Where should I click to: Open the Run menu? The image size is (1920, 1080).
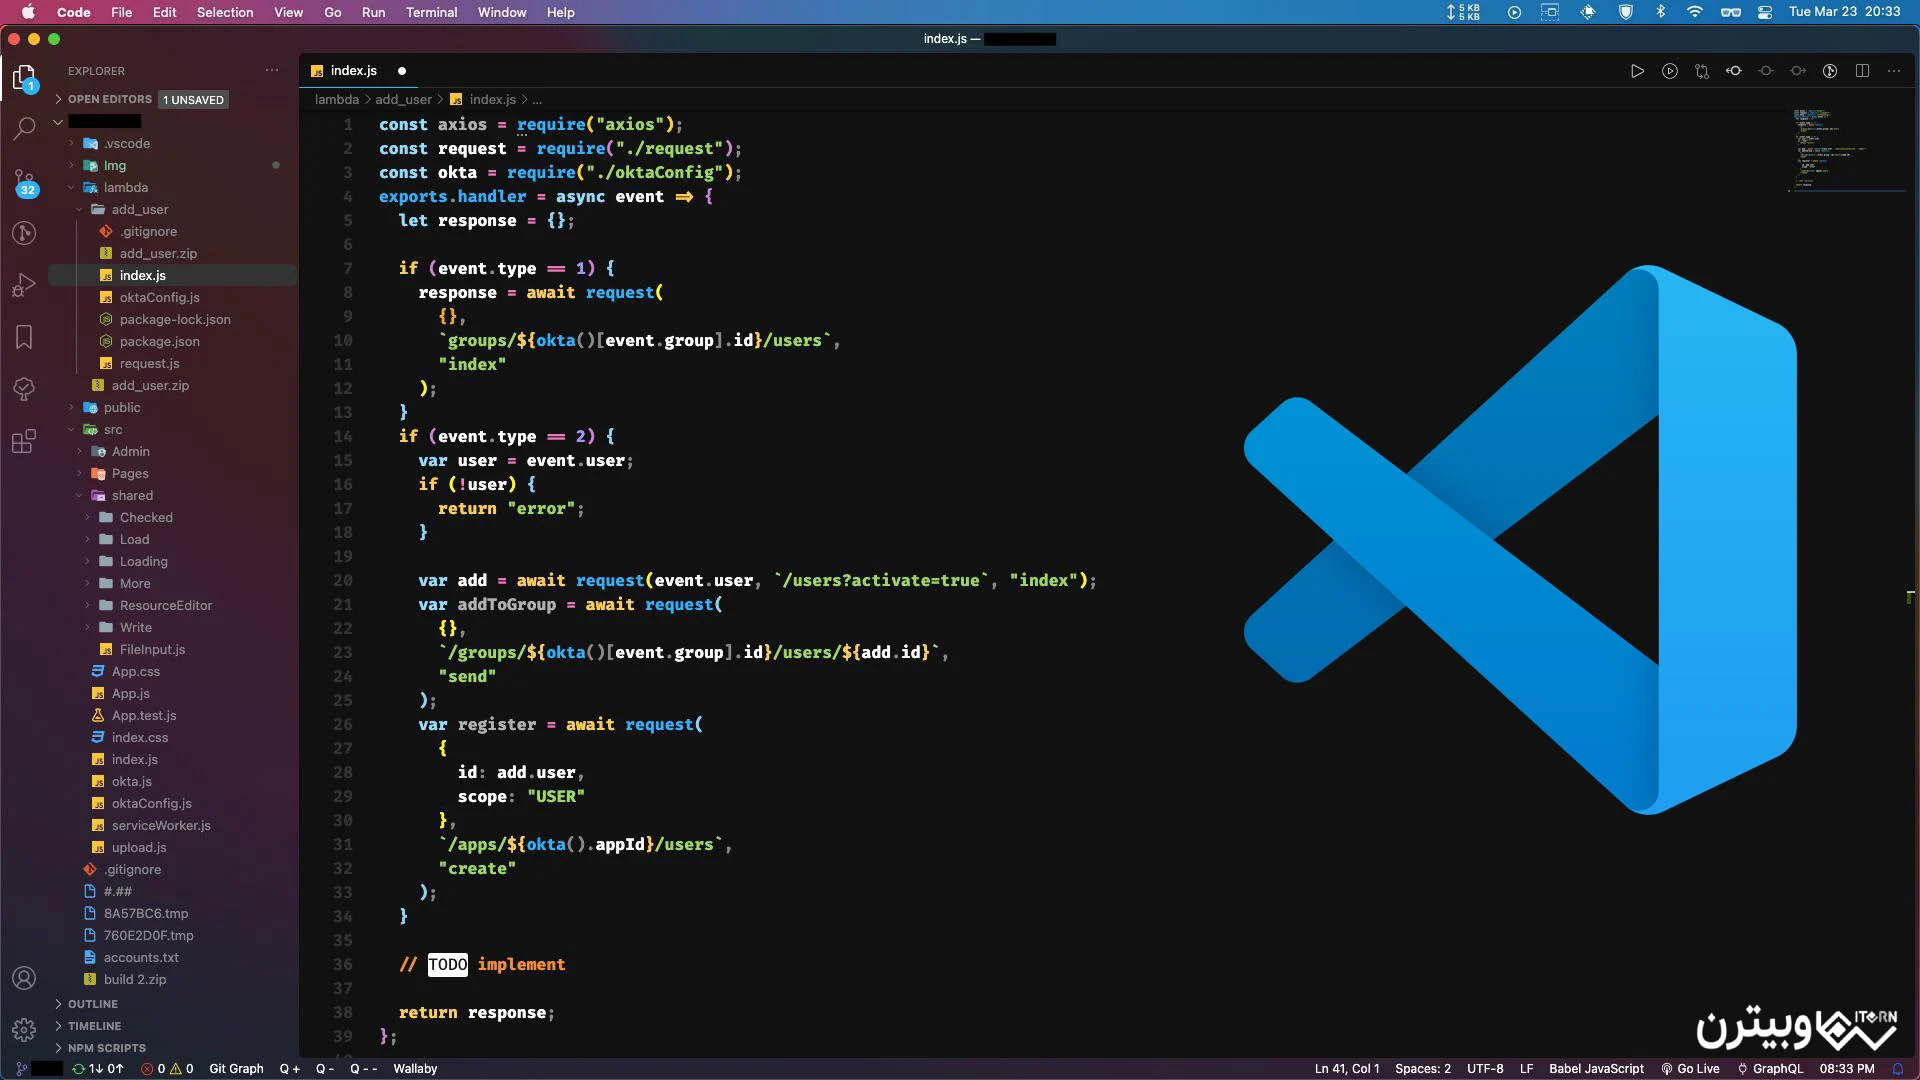[373, 12]
